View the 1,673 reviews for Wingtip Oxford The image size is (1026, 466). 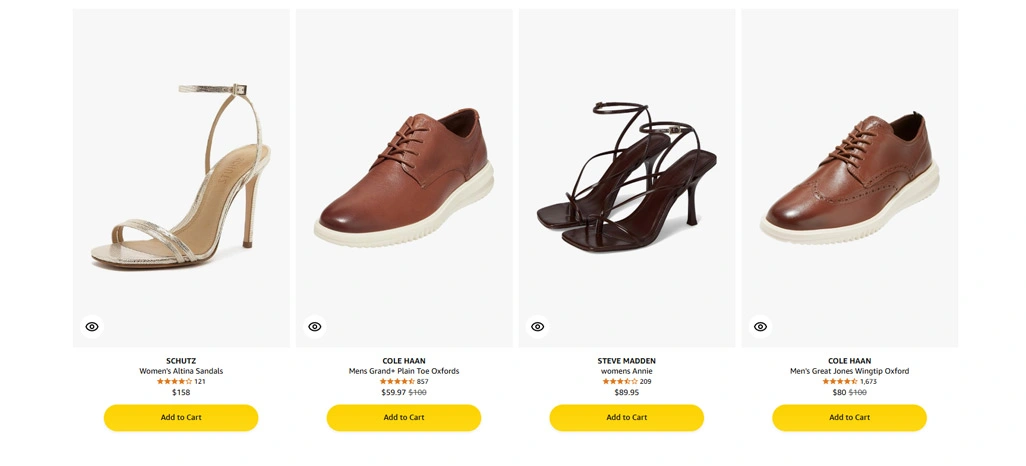tap(868, 382)
